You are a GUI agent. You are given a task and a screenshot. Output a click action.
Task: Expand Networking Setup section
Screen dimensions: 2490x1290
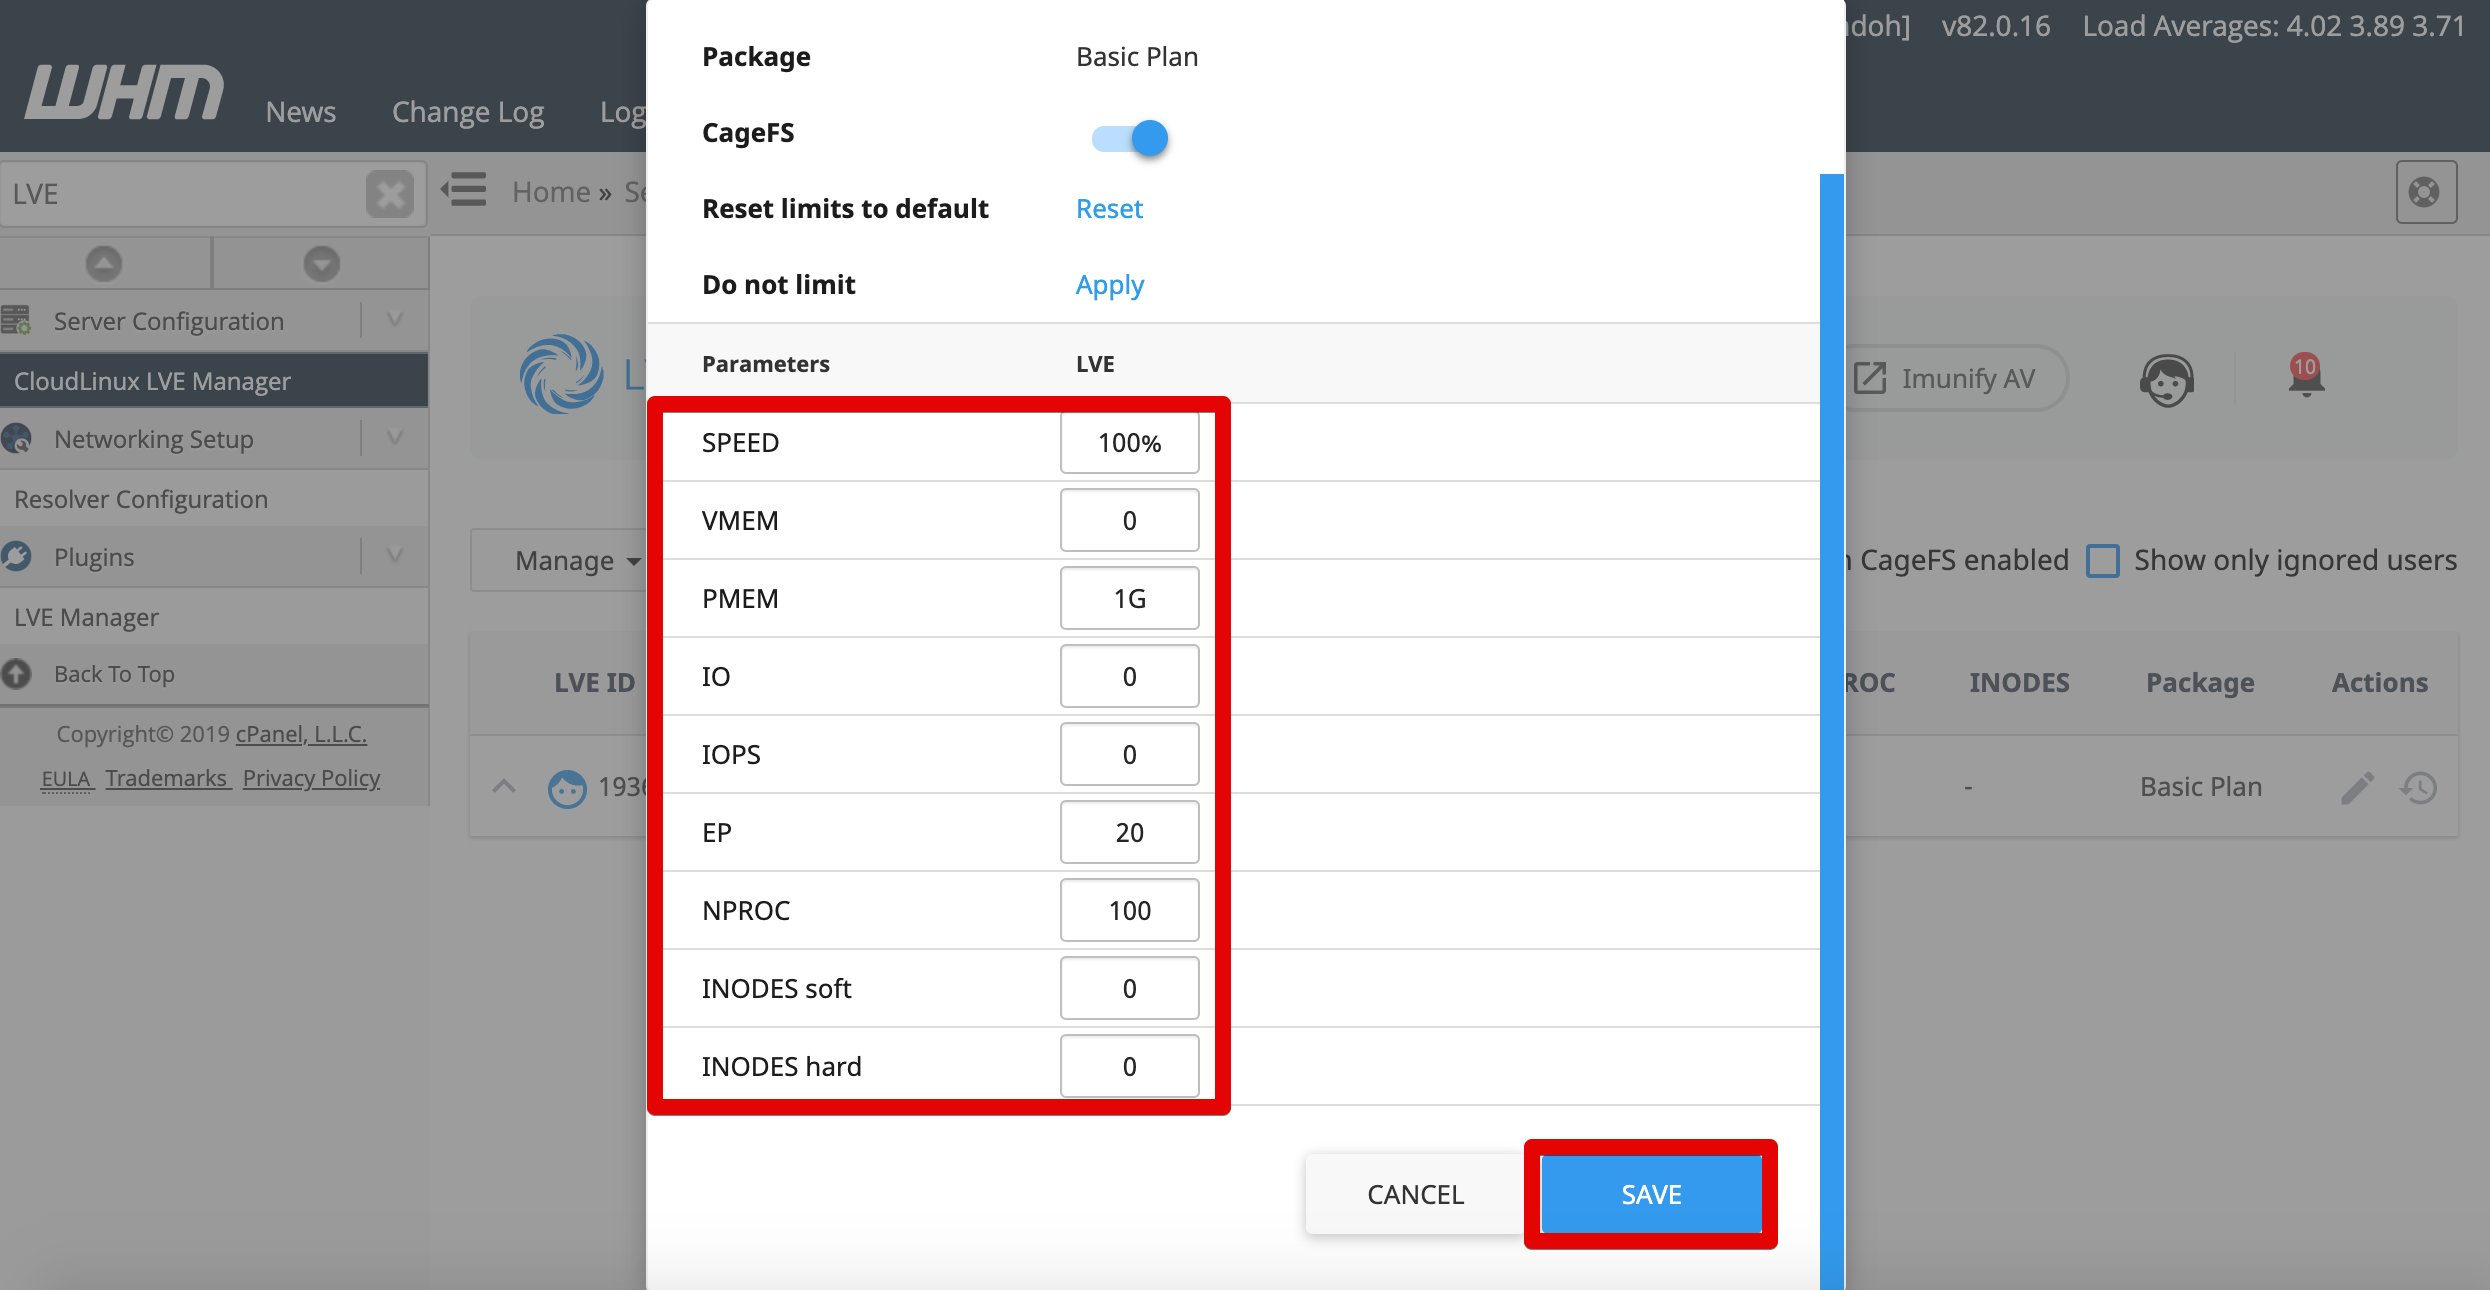(395, 438)
